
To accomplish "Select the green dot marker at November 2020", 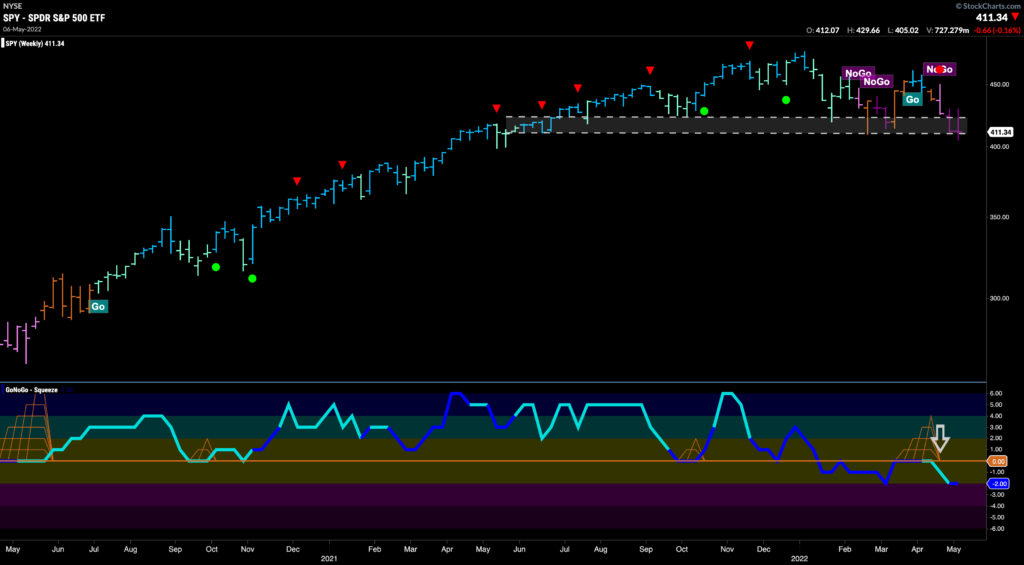I will point(252,278).
